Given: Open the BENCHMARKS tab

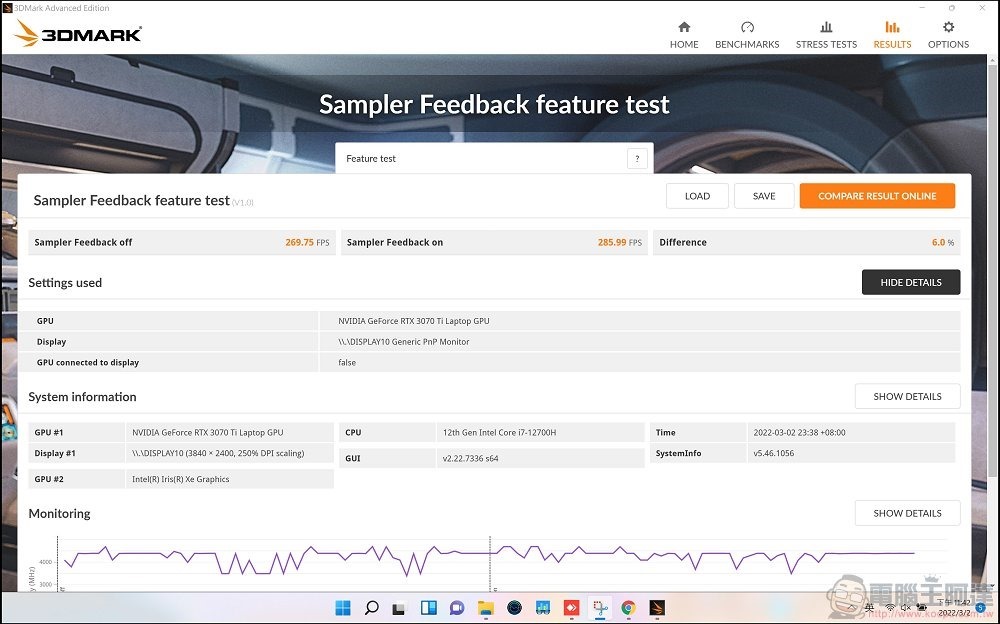Looking at the screenshot, I should tap(747, 34).
